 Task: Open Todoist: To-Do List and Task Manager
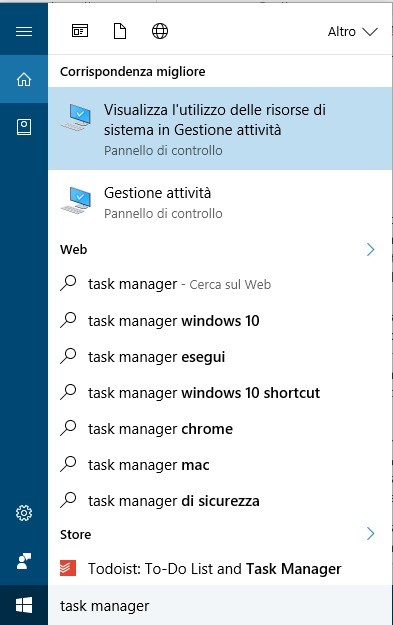click(x=220, y=568)
